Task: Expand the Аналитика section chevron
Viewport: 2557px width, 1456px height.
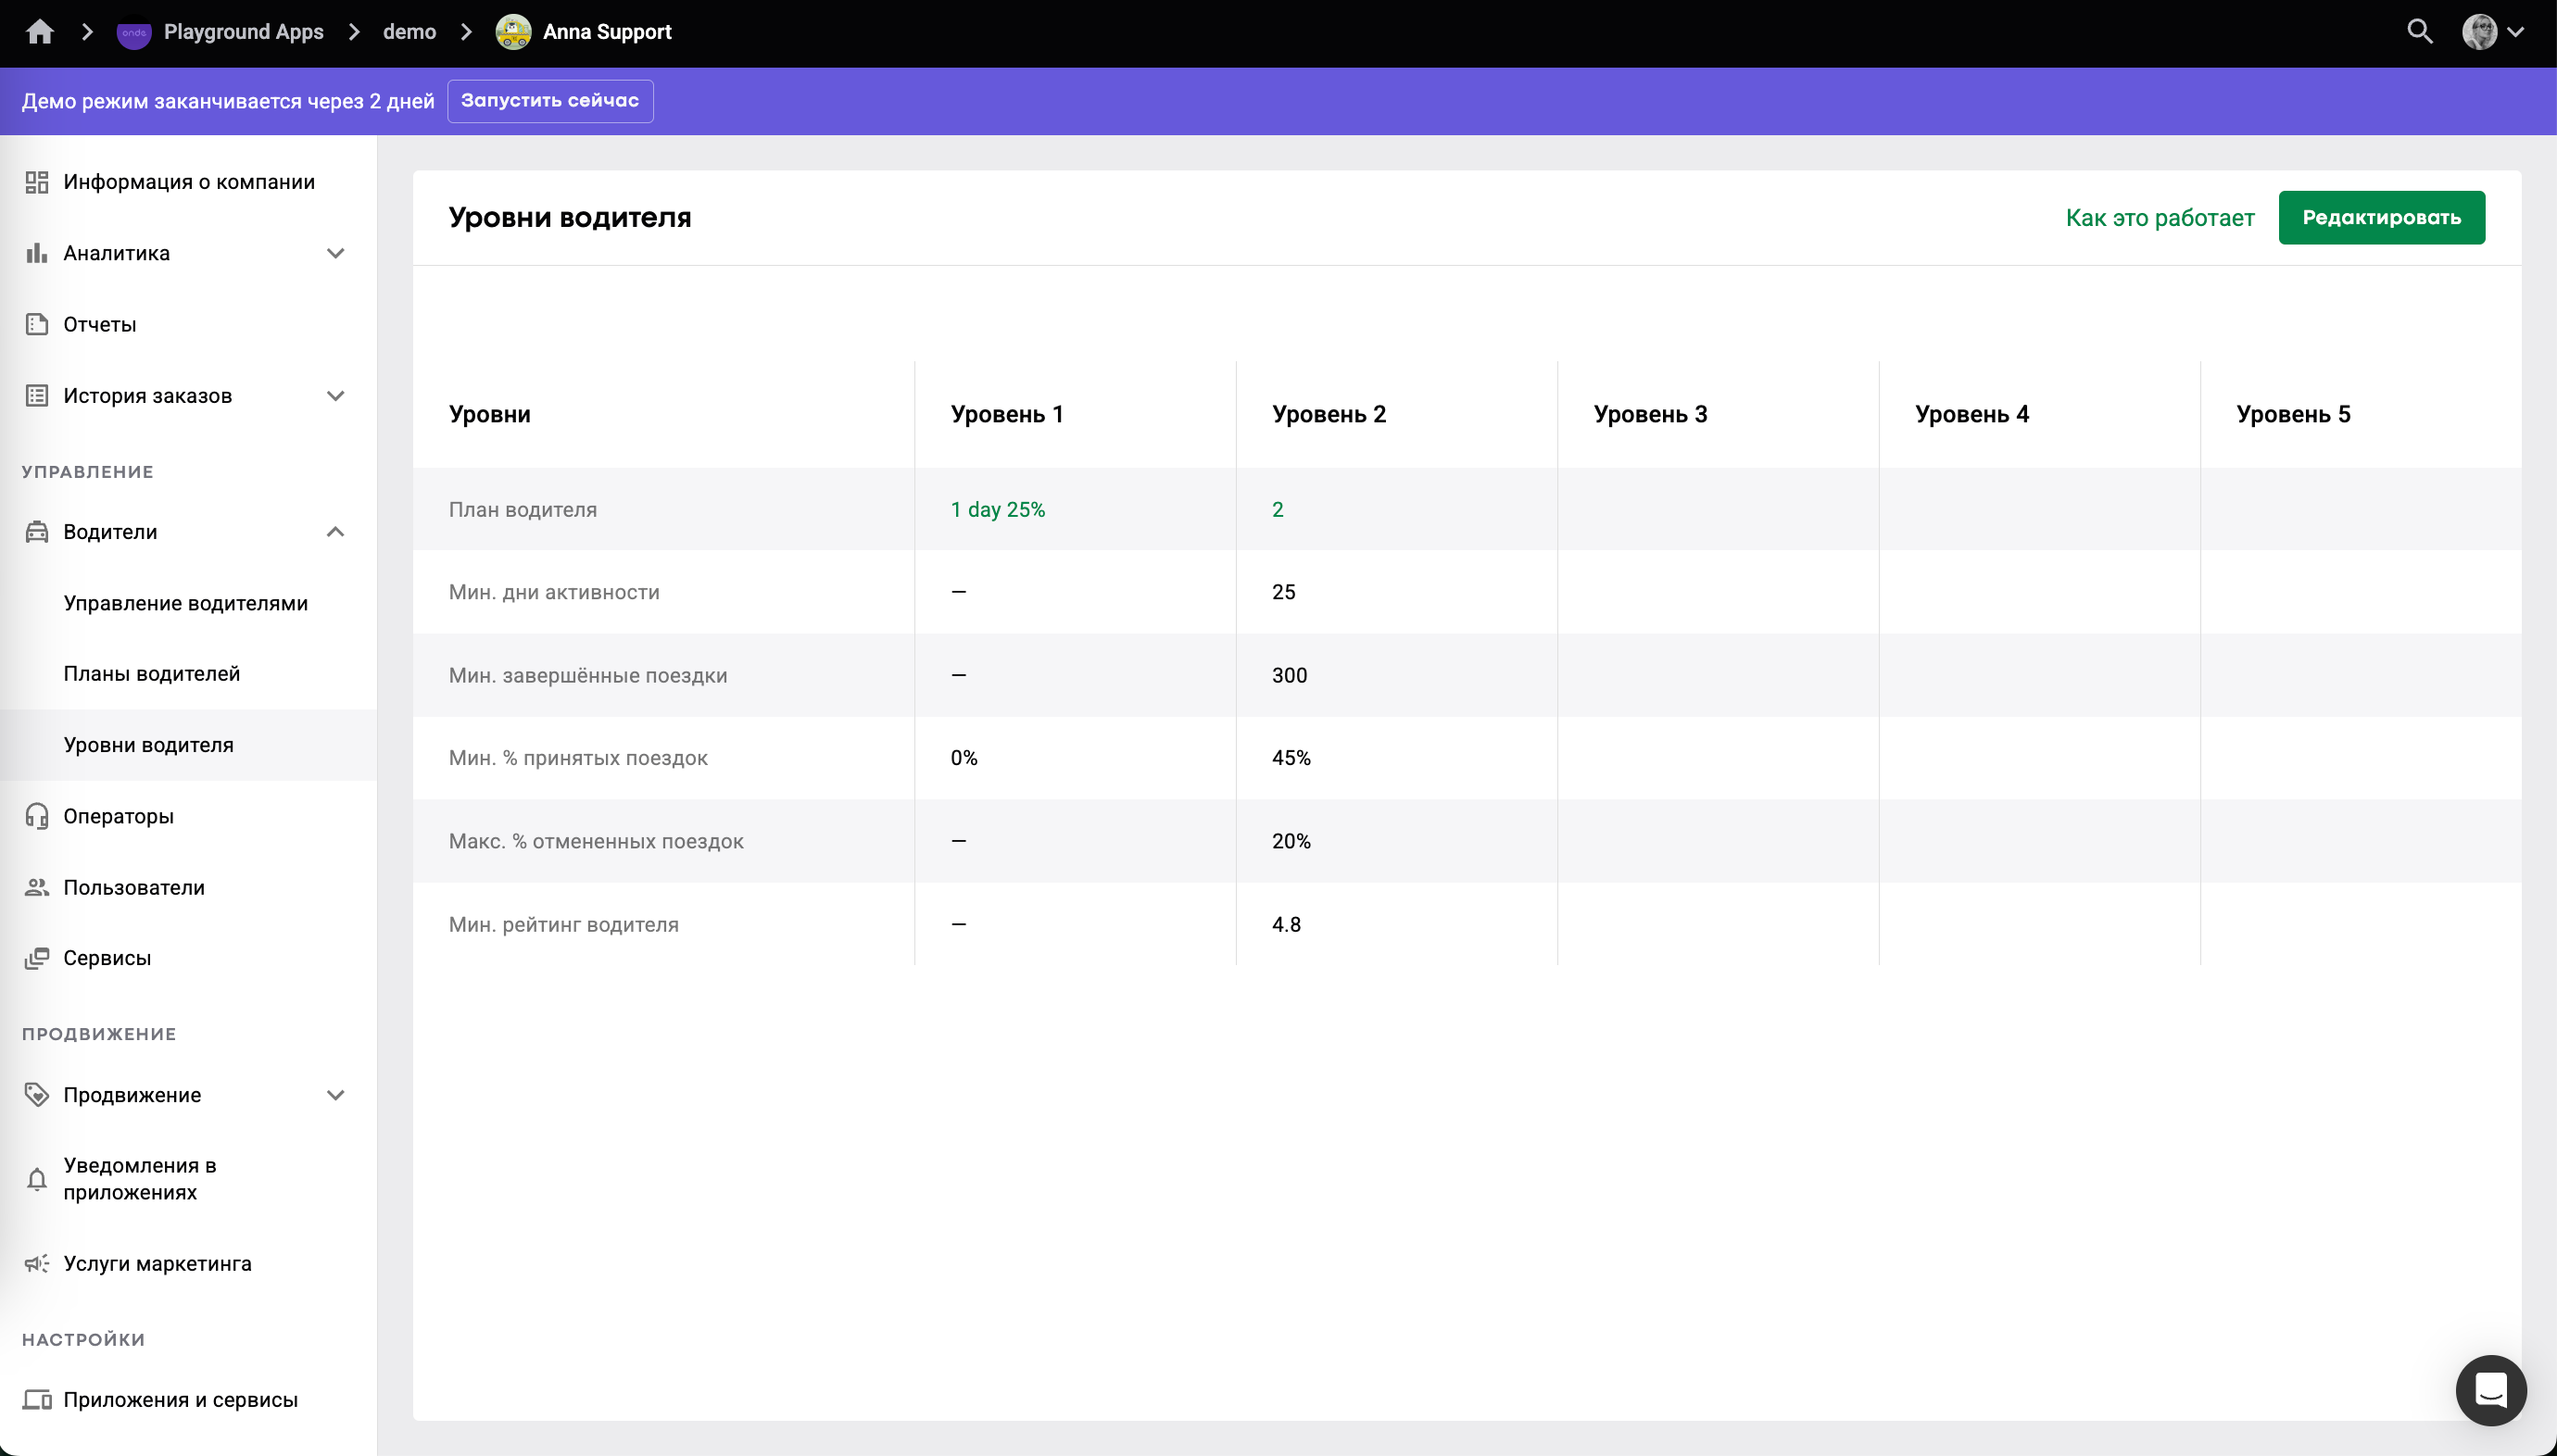Action: (x=336, y=253)
